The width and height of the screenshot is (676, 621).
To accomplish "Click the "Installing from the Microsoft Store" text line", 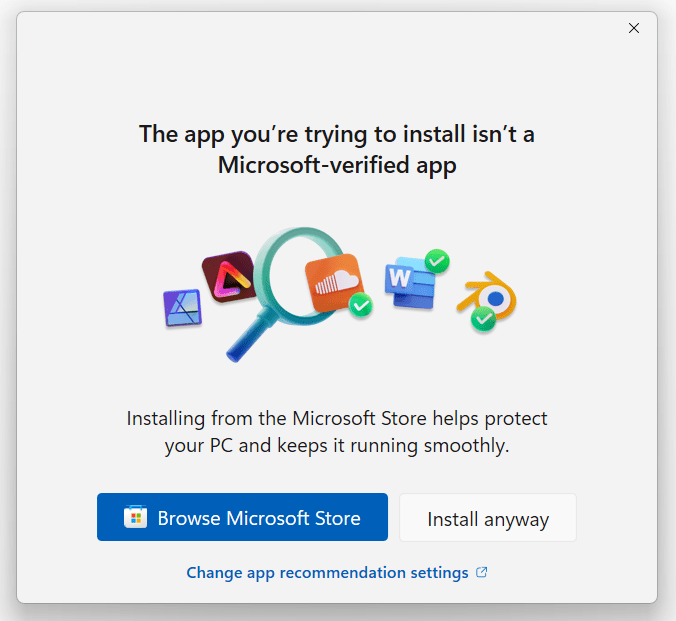I will (337, 417).
